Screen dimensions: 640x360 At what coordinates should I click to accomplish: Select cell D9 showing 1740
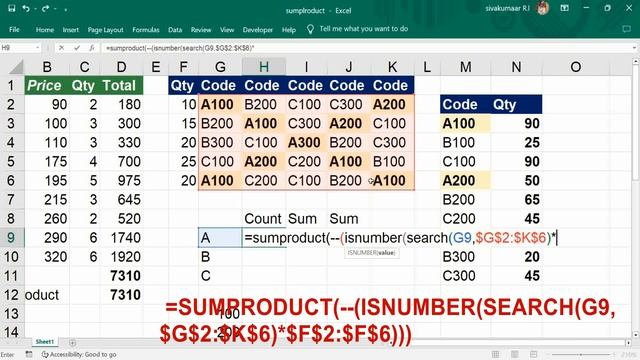(x=121, y=238)
